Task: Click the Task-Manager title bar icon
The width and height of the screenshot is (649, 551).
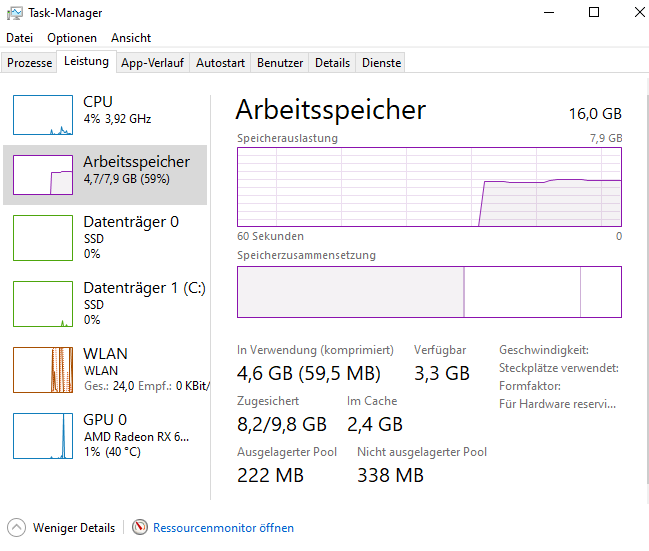Action: (14, 13)
